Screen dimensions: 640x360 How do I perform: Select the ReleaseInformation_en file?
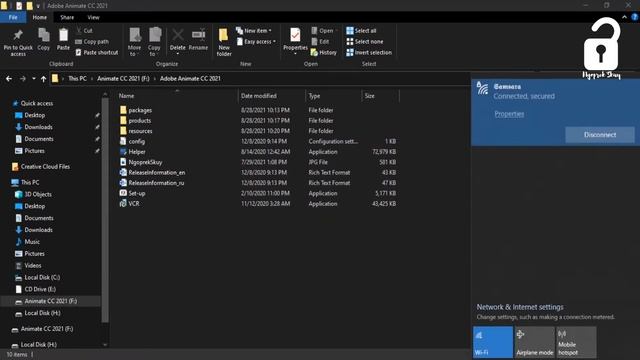tap(152, 173)
